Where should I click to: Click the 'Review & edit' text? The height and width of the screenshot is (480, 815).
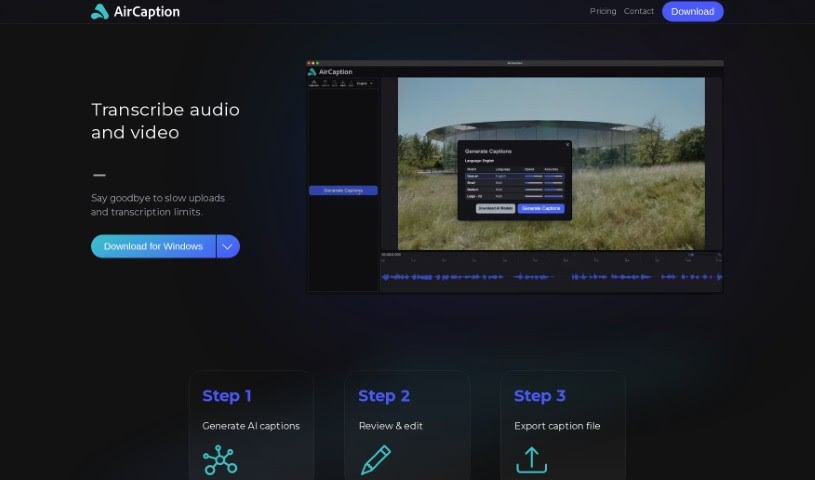(x=391, y=426)
